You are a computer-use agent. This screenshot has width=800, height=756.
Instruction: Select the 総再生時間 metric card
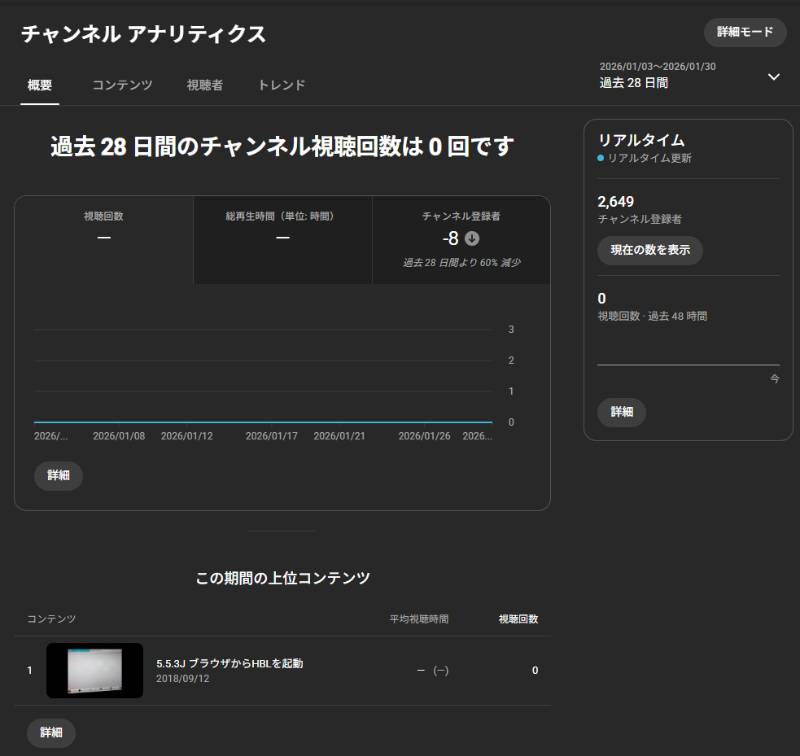283,240
